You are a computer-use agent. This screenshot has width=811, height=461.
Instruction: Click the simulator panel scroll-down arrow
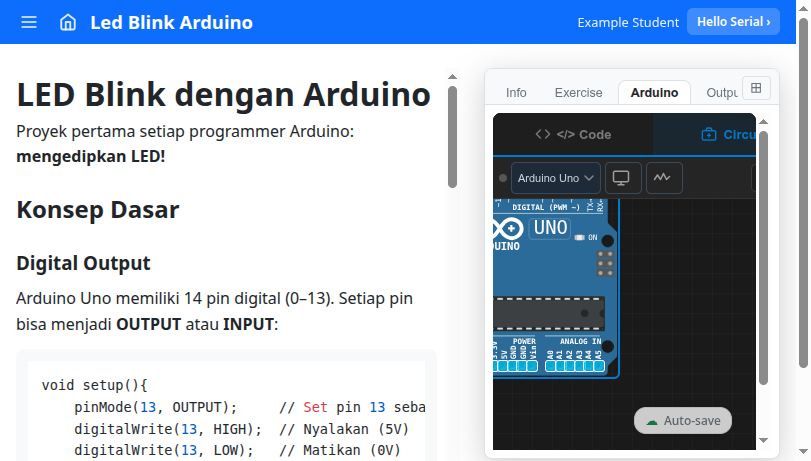(763, 440)
